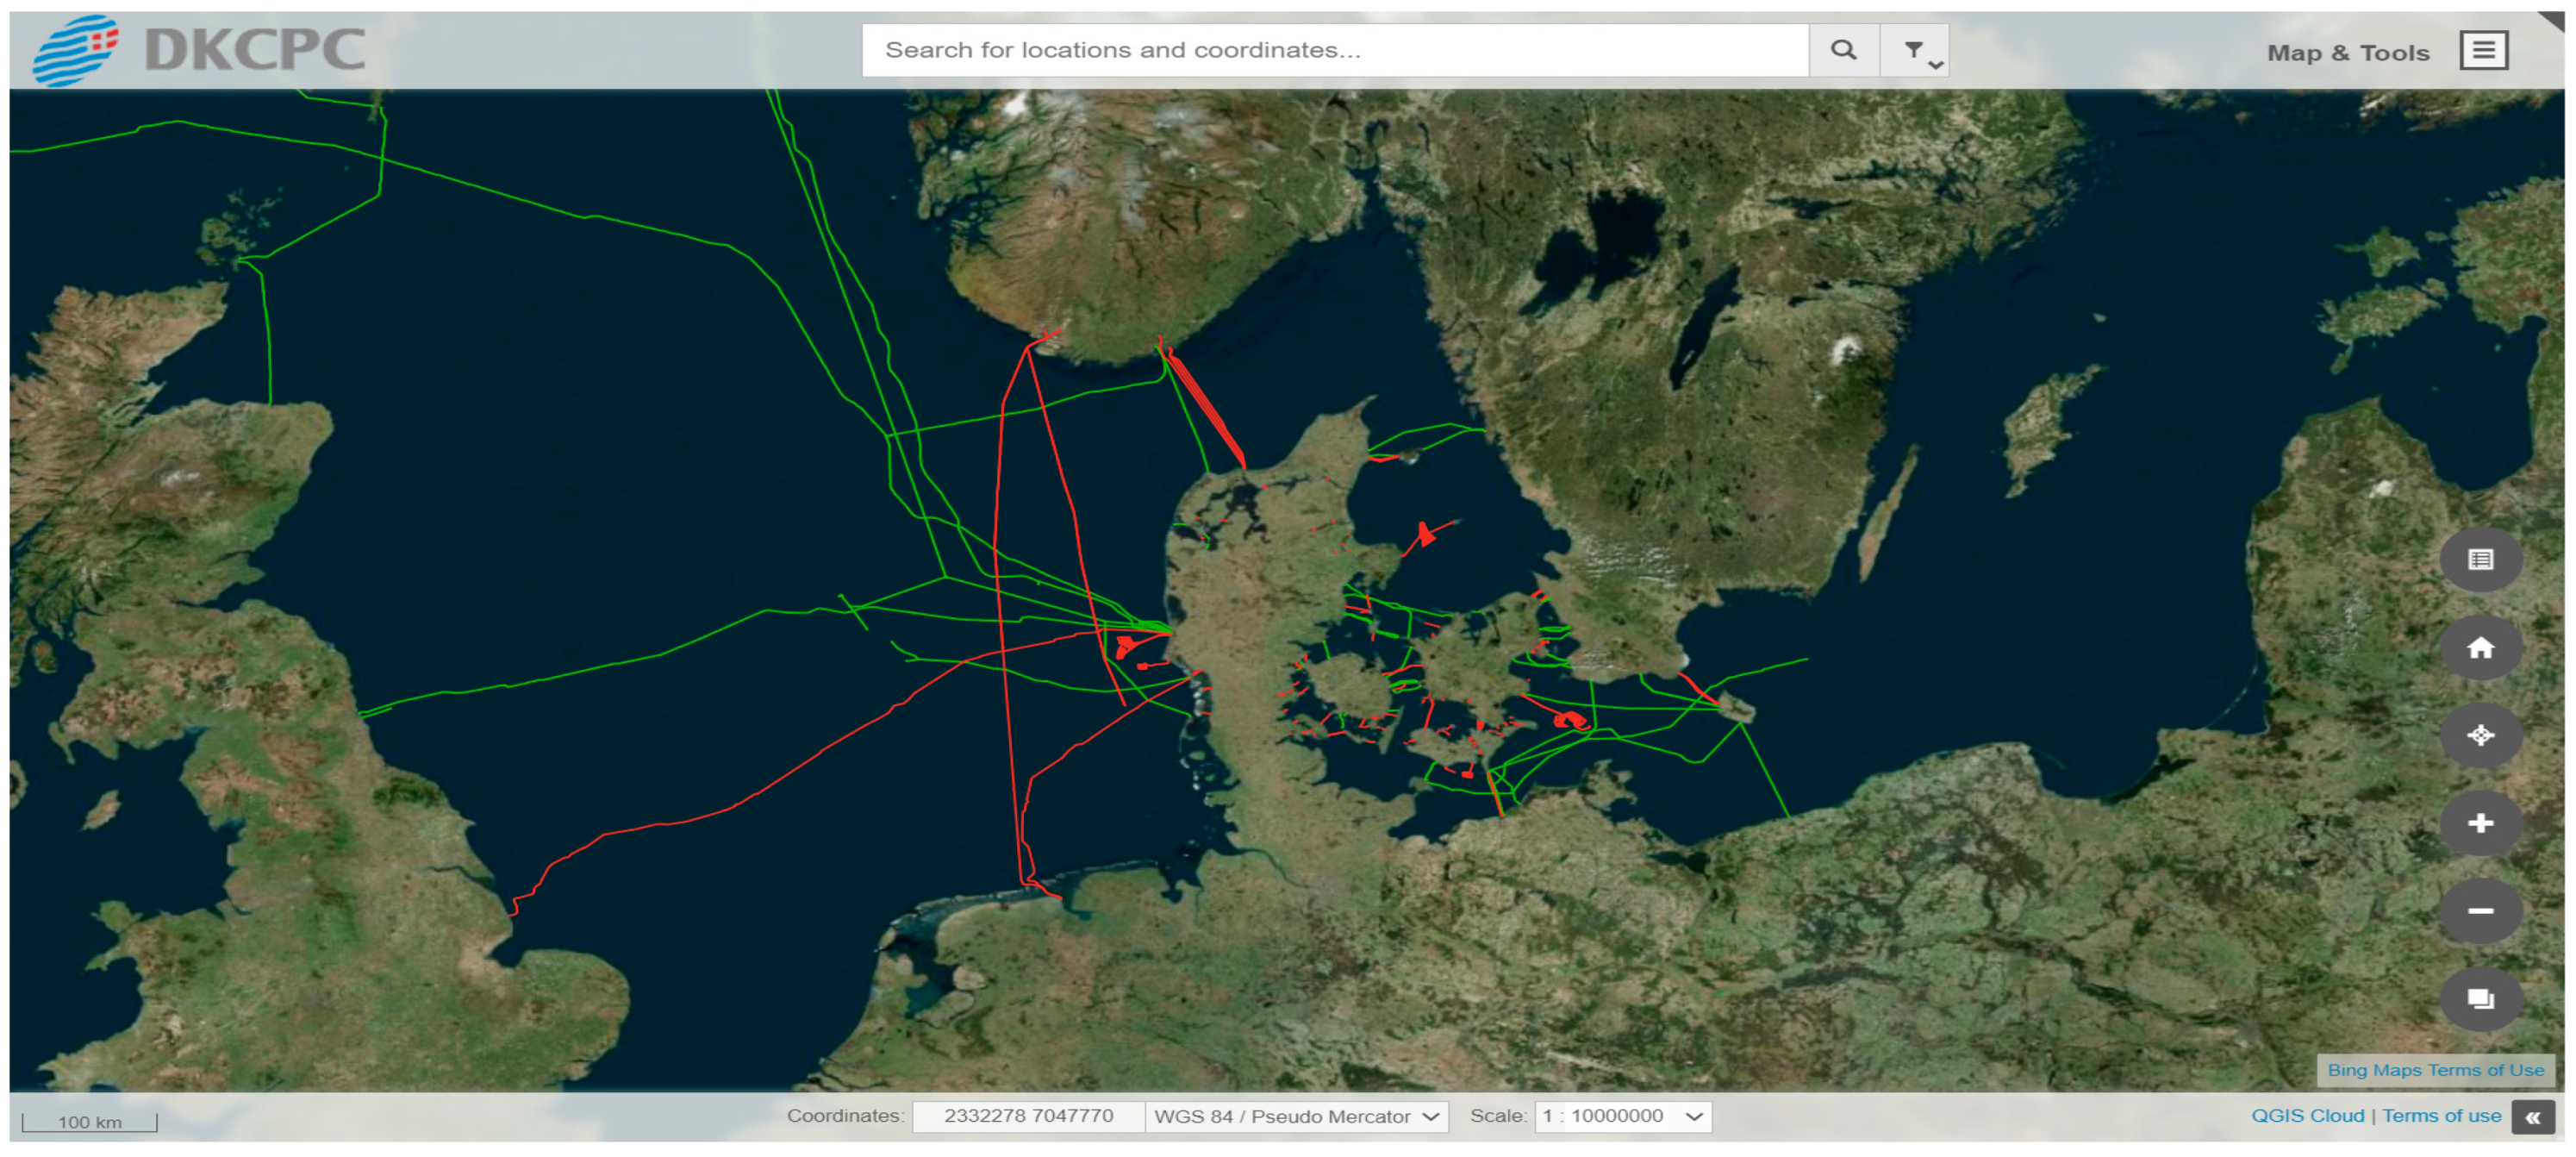Click the Coordinates value field
The image size is (2576, 1157).
point(1028,1116)
